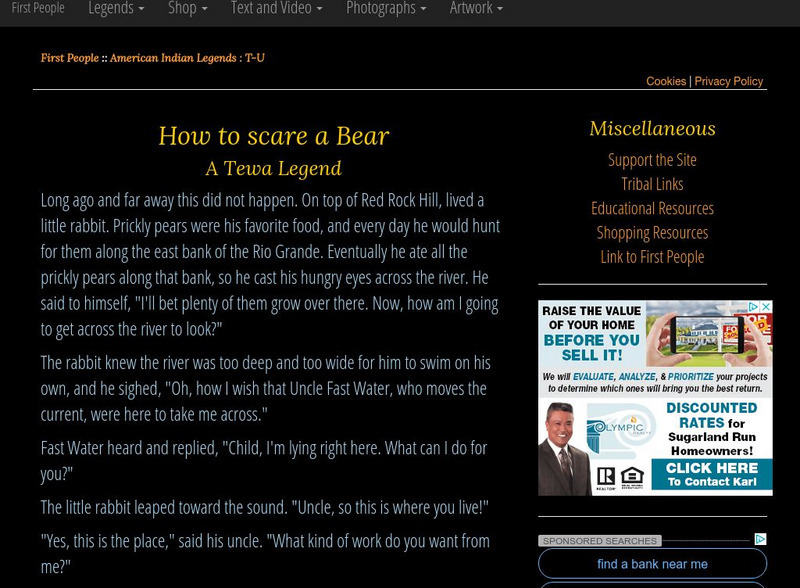
Task: Open the T-U breadcrumb link
Action: (x=255, y=58)
